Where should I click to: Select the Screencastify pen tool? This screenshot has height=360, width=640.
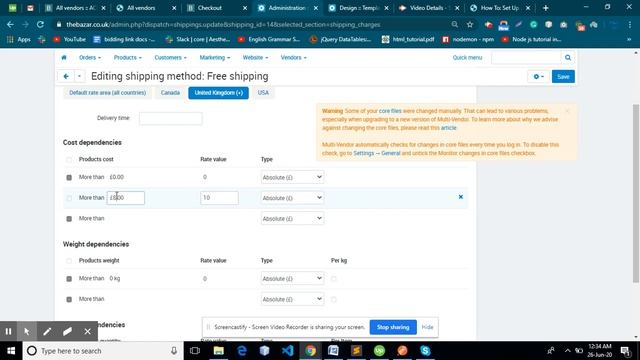pos(47,331)
